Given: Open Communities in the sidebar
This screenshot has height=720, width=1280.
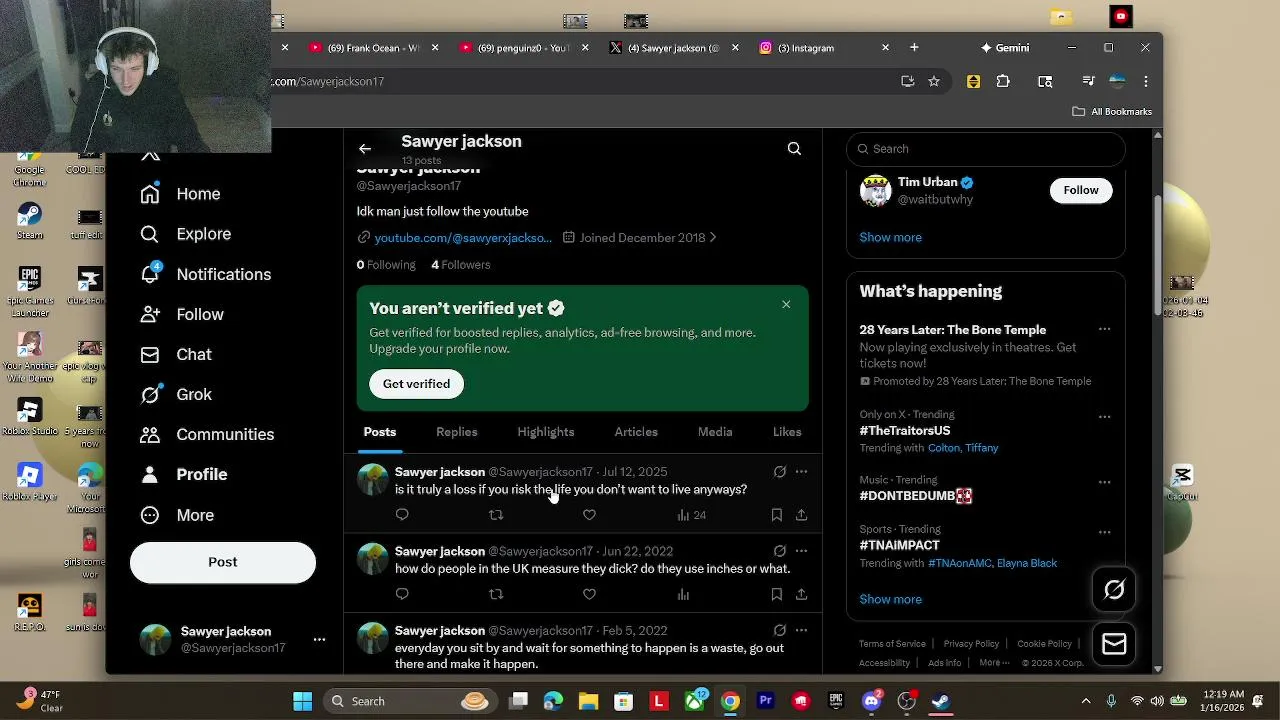Looking at the screenshot, I should (207, 434).
